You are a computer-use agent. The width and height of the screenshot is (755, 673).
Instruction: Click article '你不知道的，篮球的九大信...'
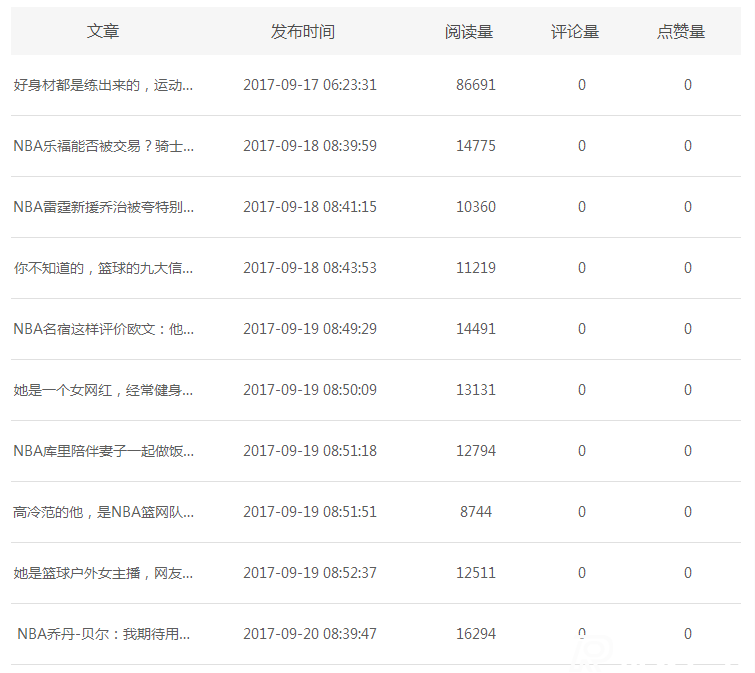pyautogui.click(x=103, y=268)
